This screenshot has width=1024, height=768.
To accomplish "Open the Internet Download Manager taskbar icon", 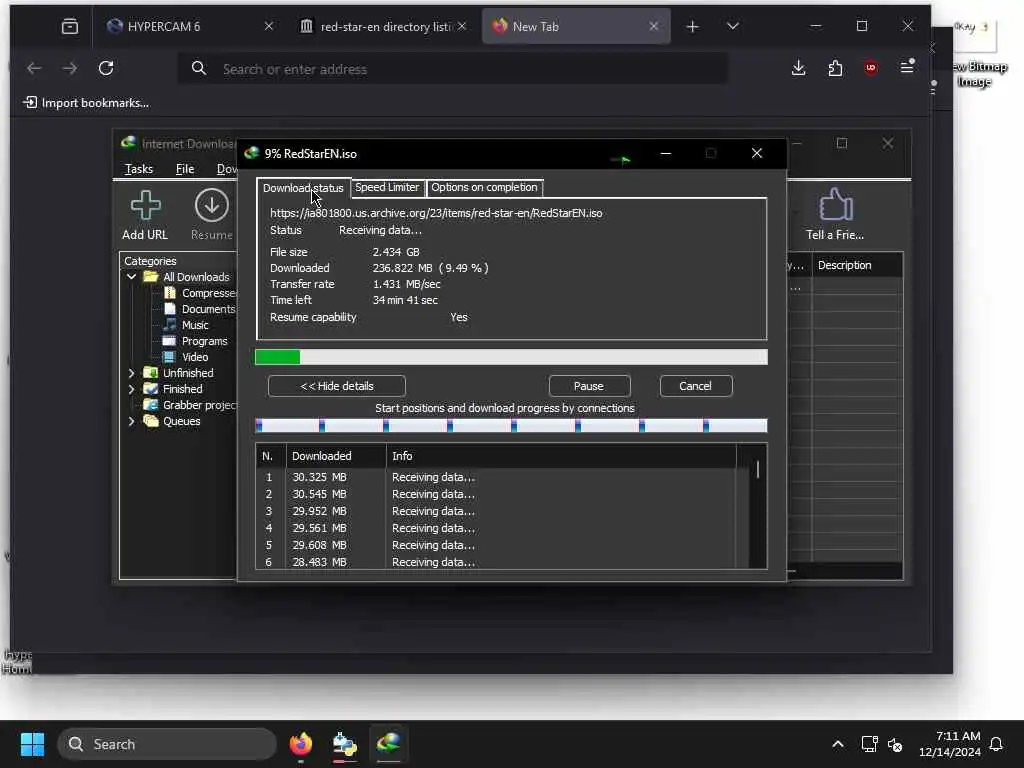I will click(389, 743).
